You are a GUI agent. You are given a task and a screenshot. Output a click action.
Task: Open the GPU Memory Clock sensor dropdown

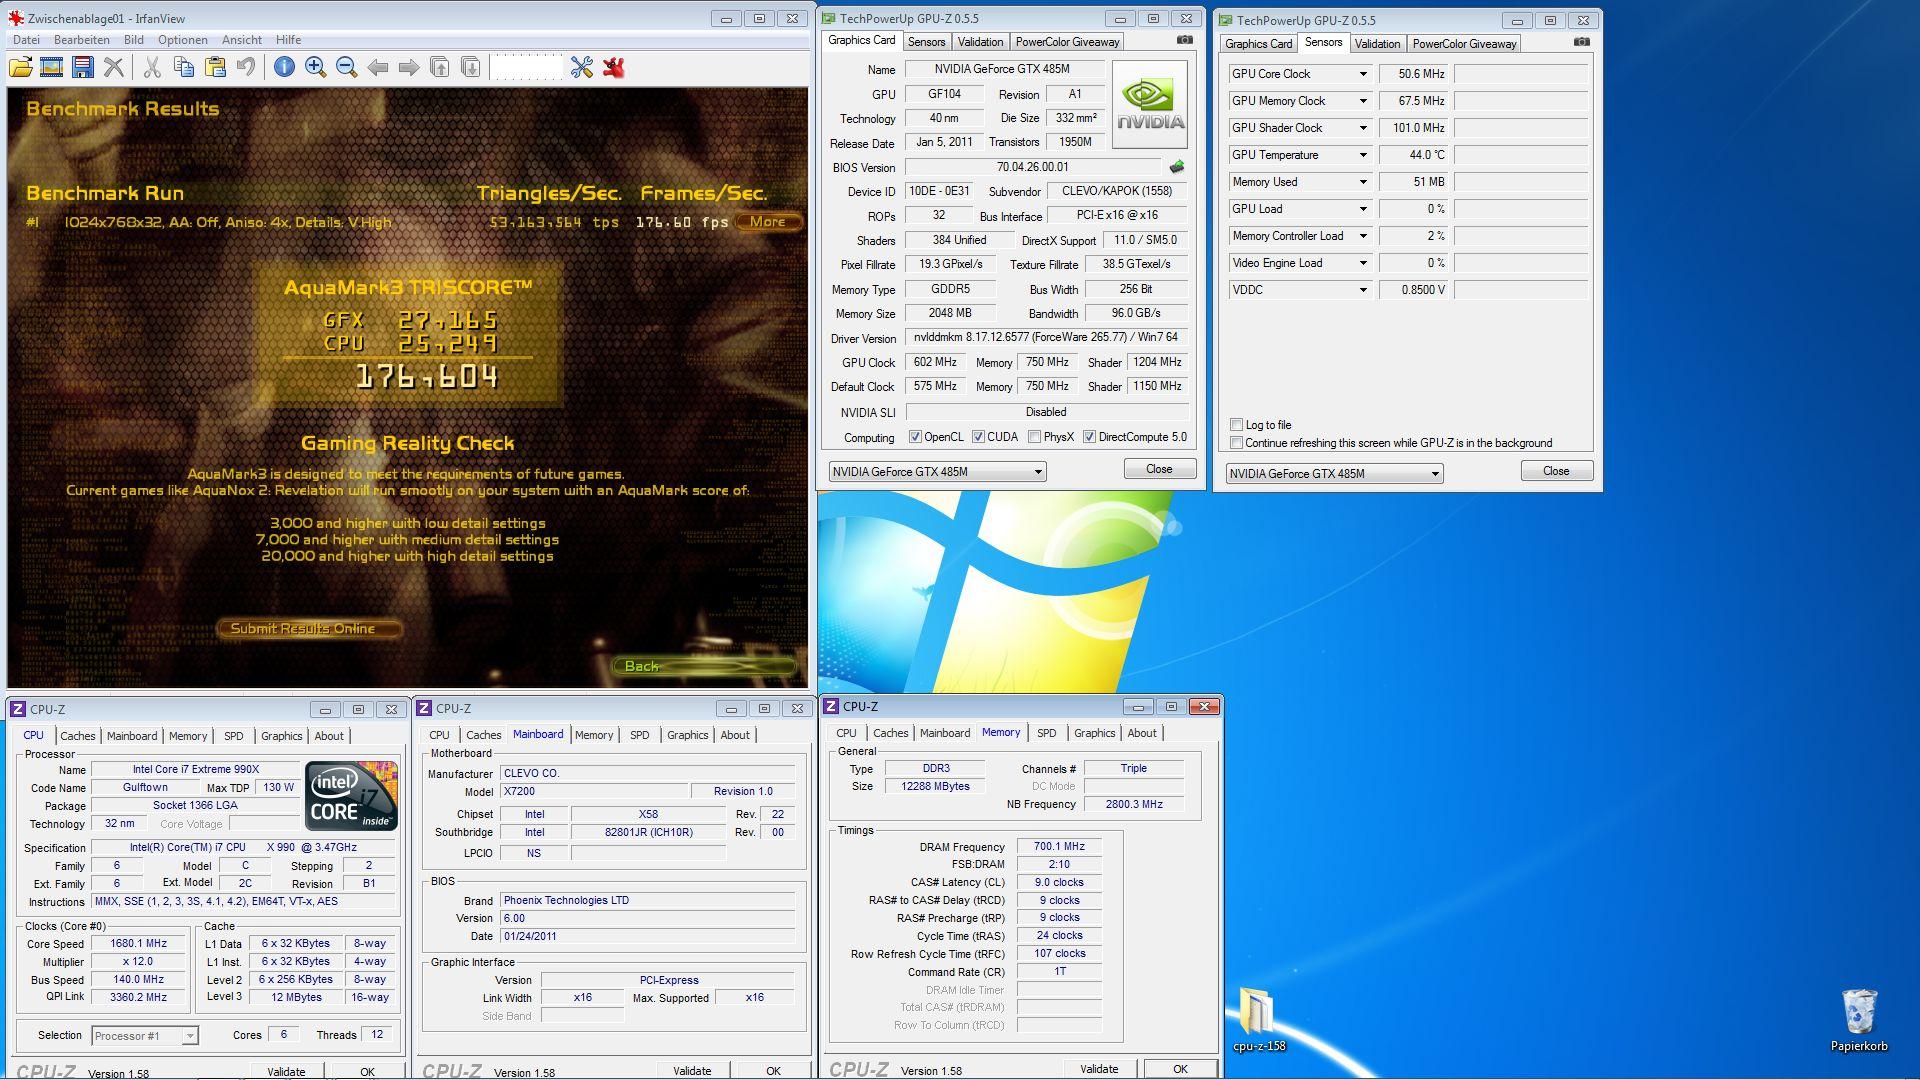(1362, 101)
